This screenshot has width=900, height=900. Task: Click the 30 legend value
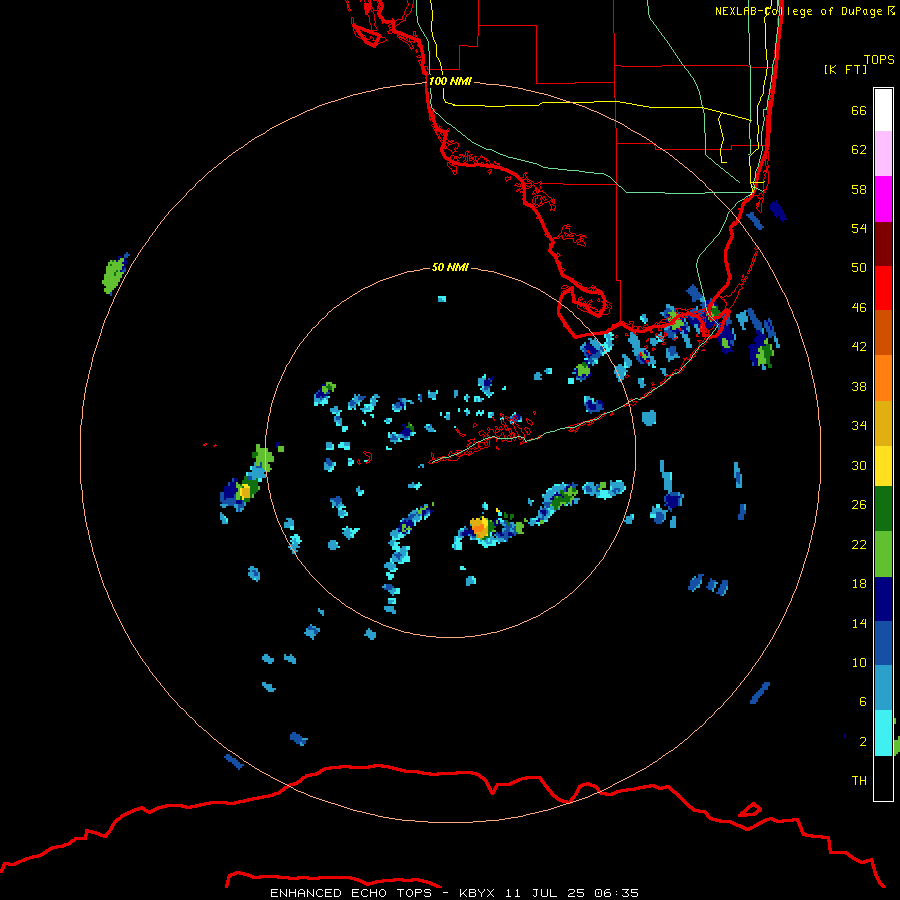[859, 465]
